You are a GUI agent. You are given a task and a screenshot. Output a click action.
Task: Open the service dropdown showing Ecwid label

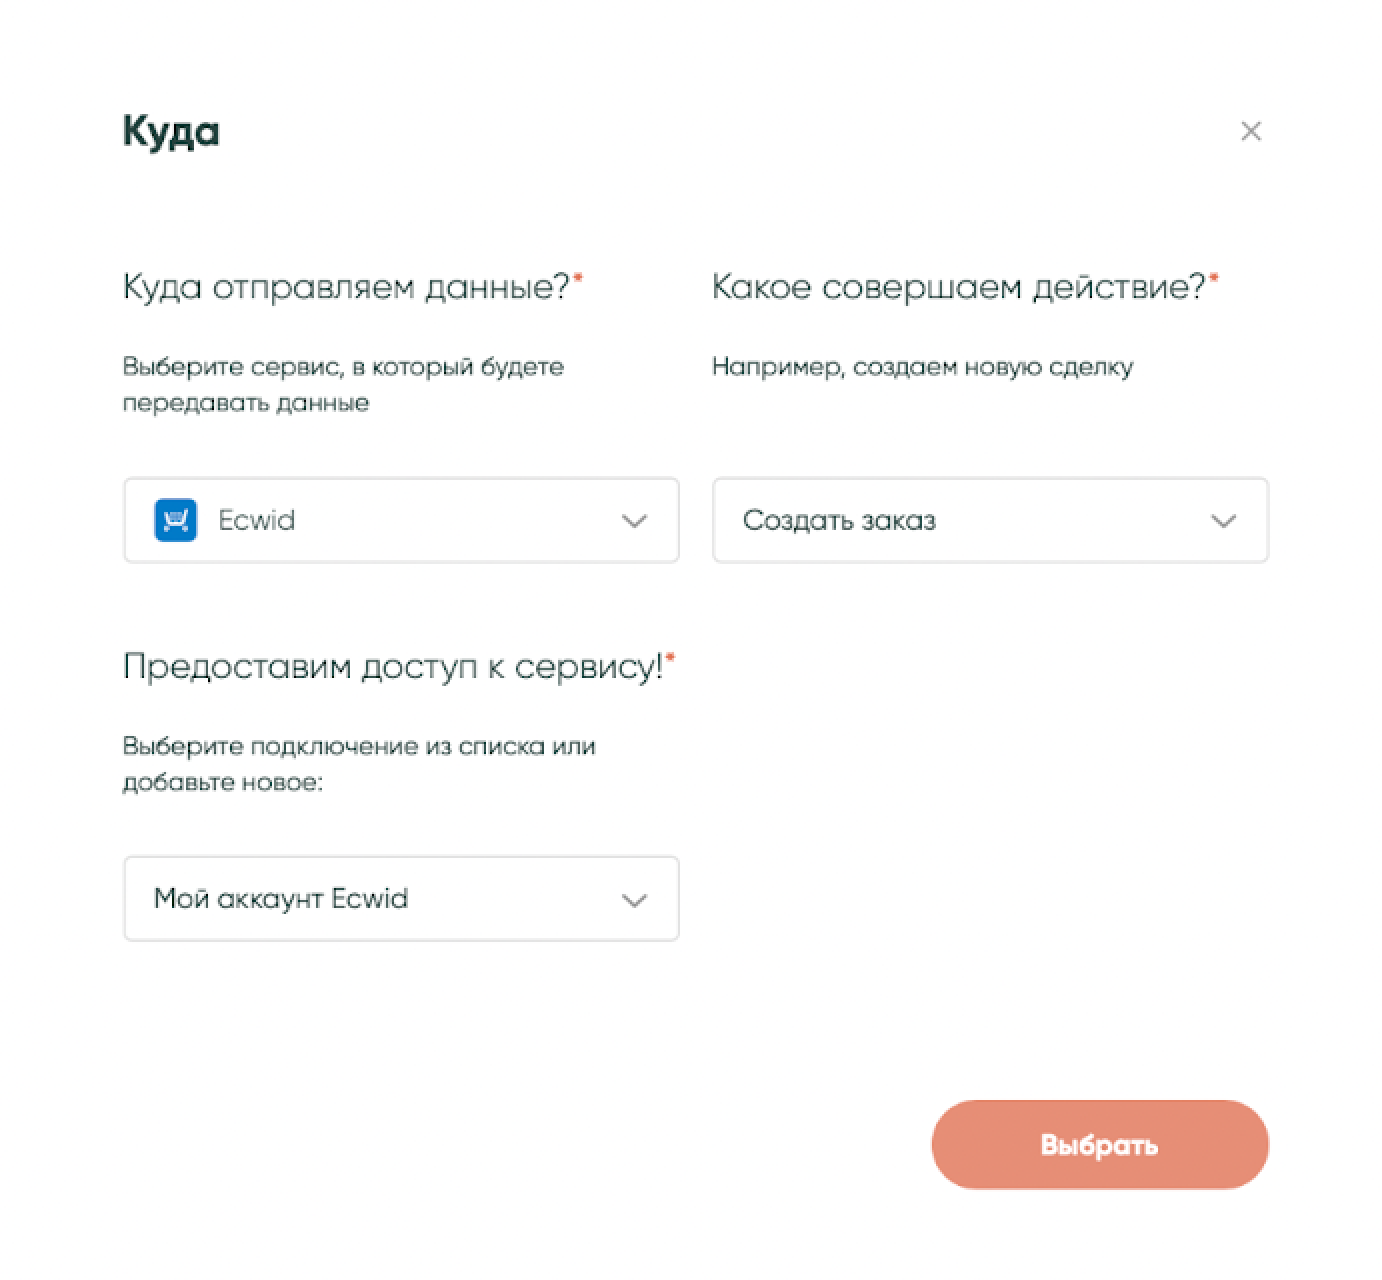[x=400, y=520]
